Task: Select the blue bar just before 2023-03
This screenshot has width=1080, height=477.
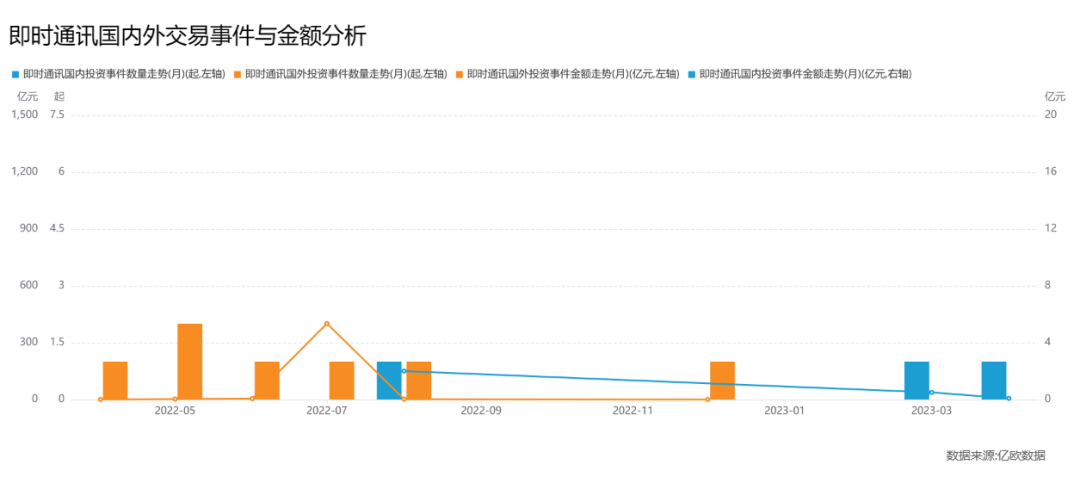Action: [x=917, y=380]
